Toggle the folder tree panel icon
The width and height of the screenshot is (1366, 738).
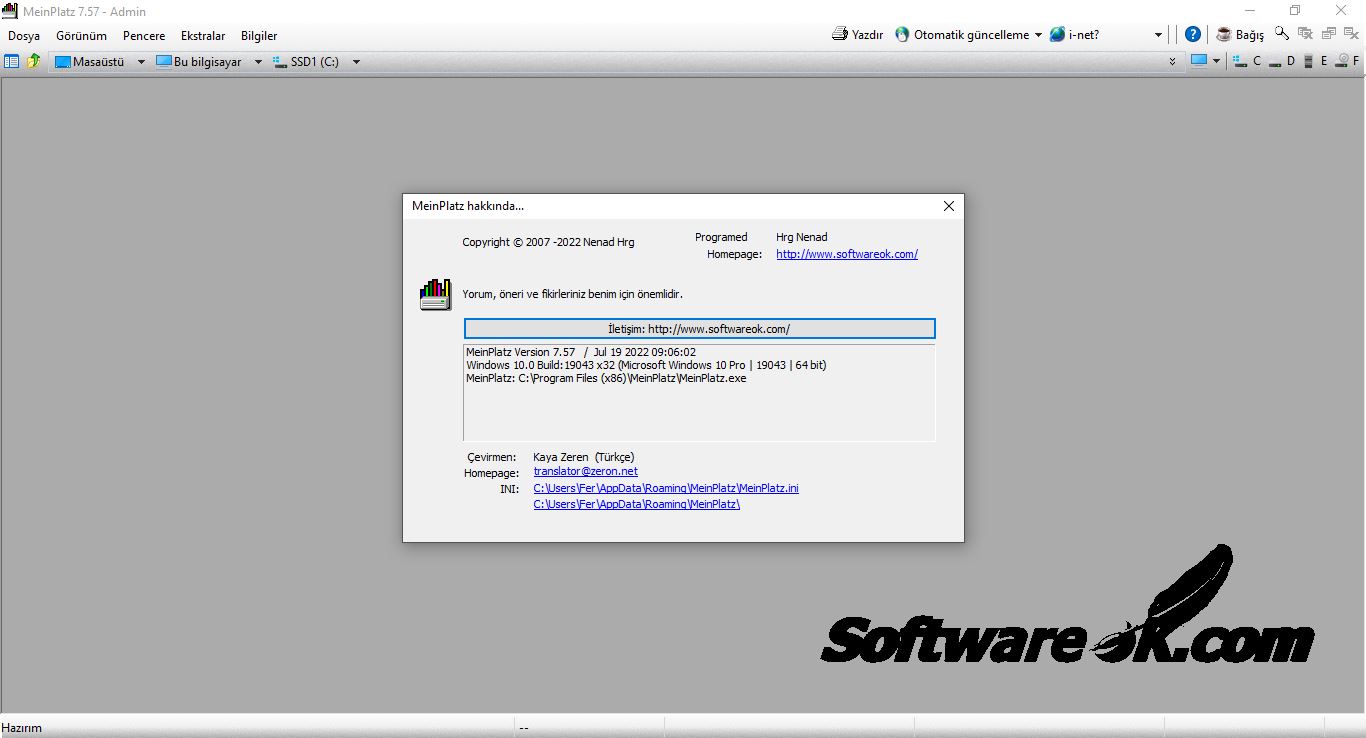click(x=12, y=61)
